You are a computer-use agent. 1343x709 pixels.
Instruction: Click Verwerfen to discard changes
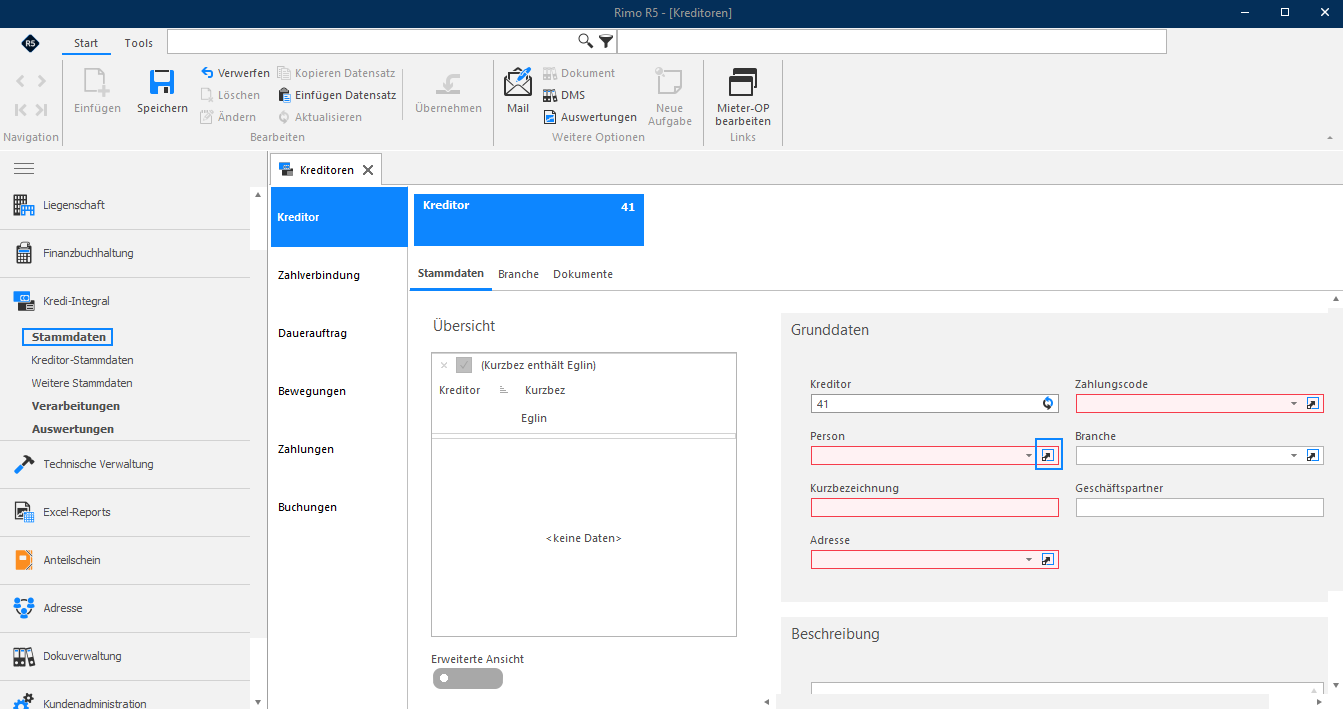point(235,73)
